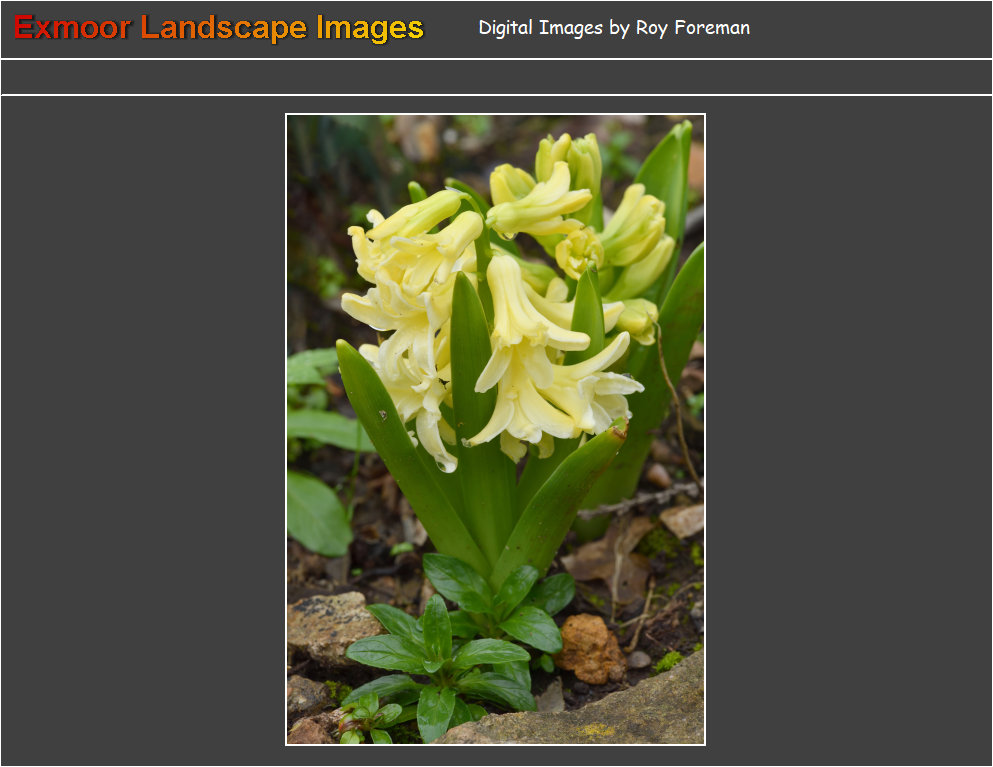This screenshot has width=993, height=767.
Task: Click the green moss patch near the large rock
Action: tap(668, 660)
